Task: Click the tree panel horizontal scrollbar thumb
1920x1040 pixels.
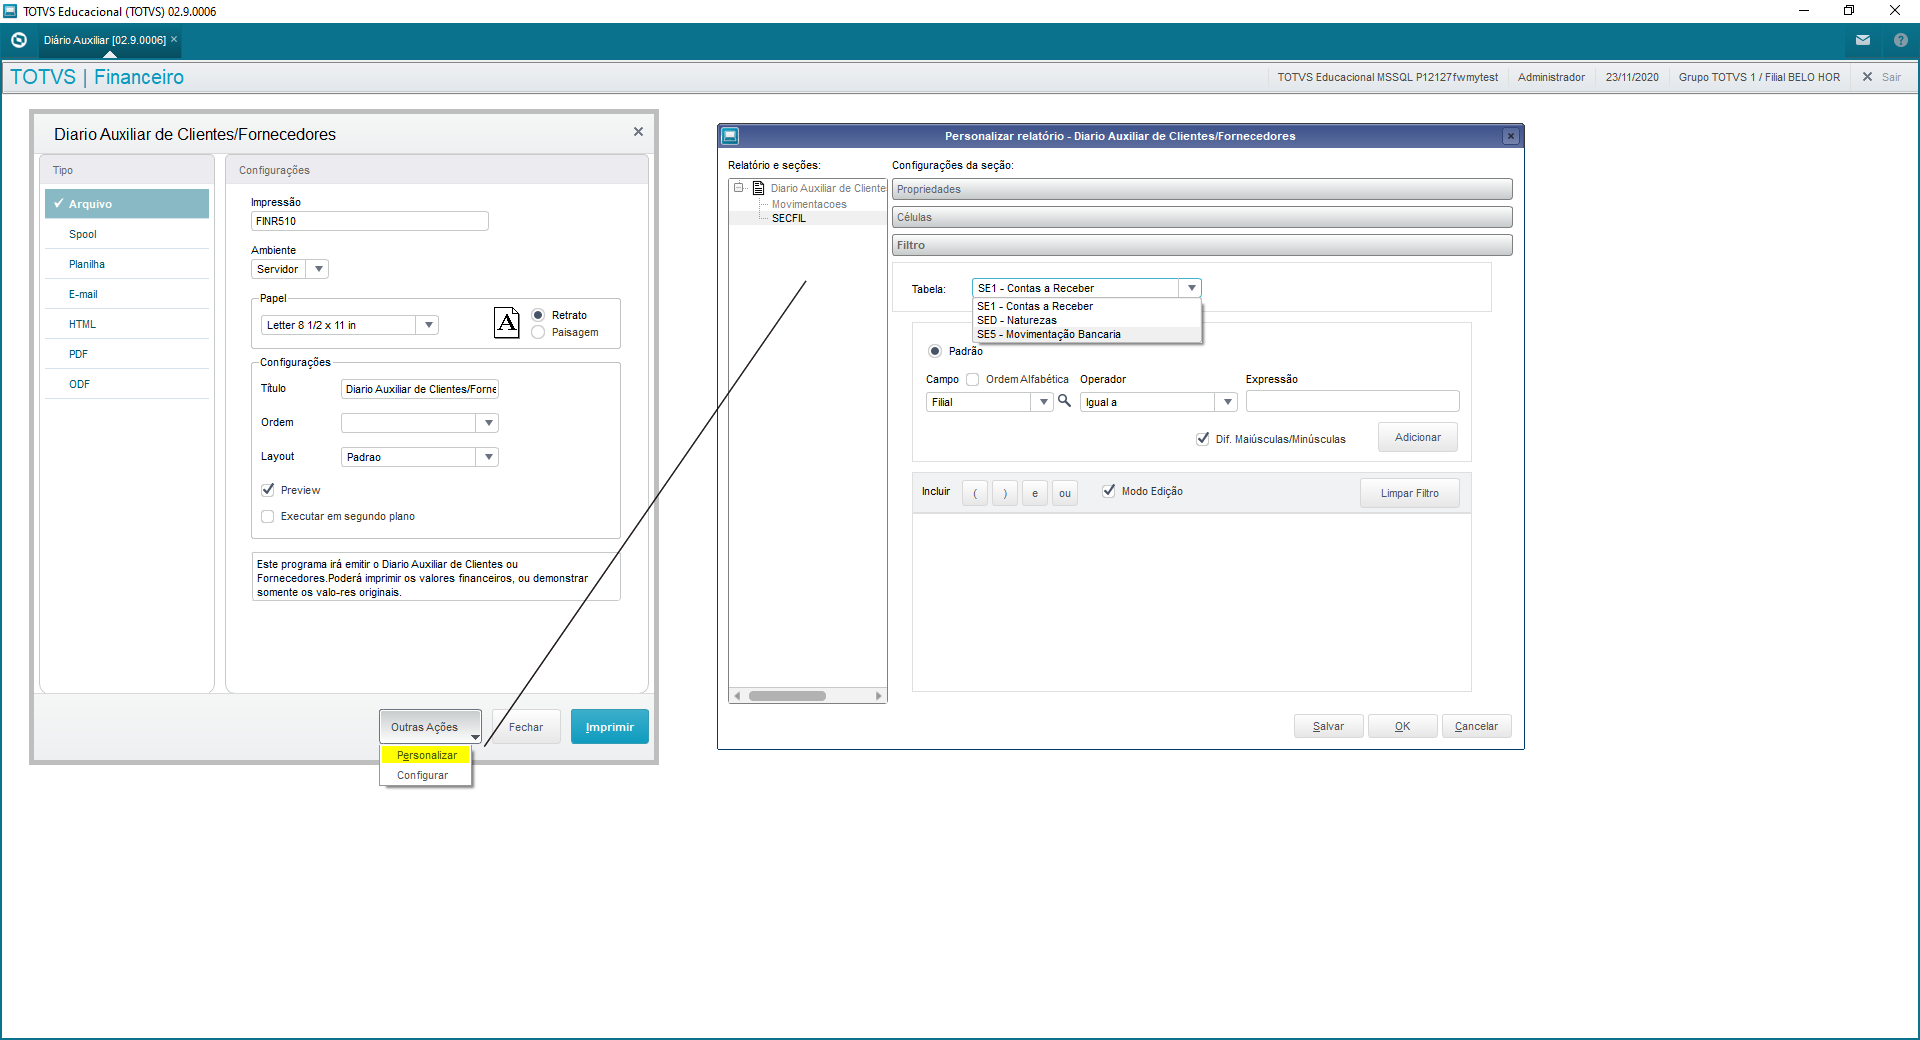Action: coord(787,696)
